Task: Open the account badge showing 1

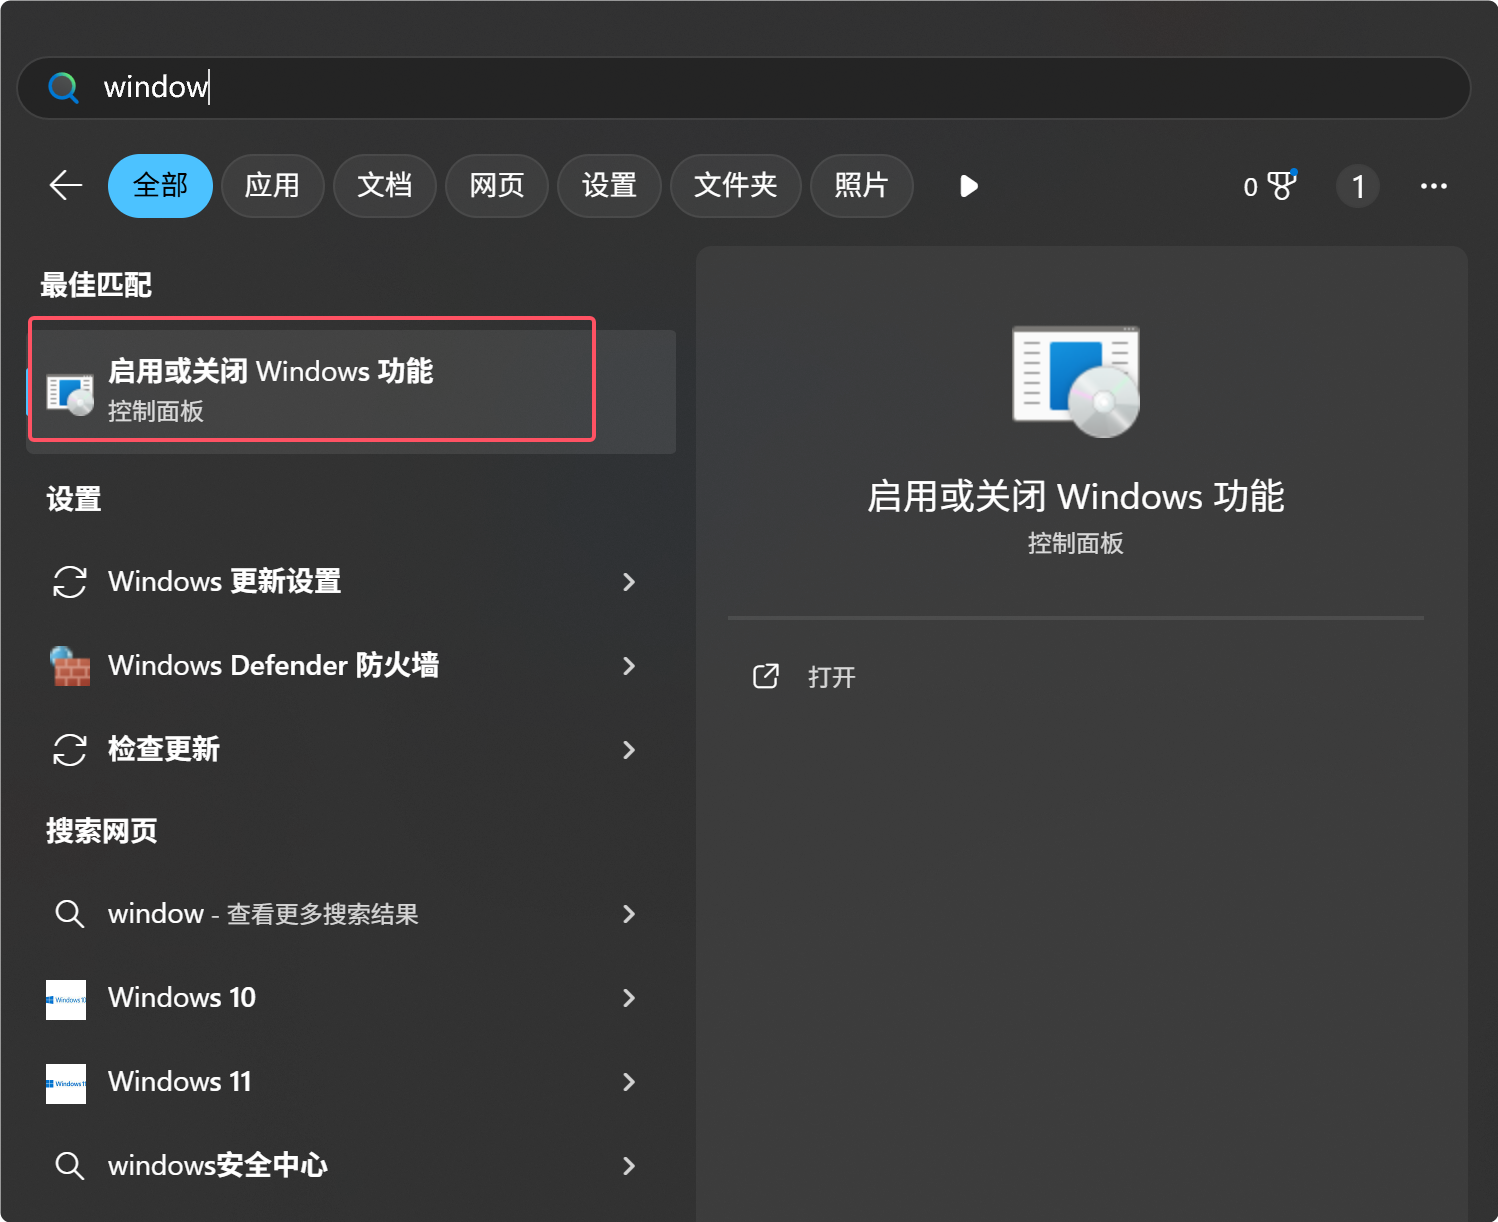Action: (x=1358, y=186)
